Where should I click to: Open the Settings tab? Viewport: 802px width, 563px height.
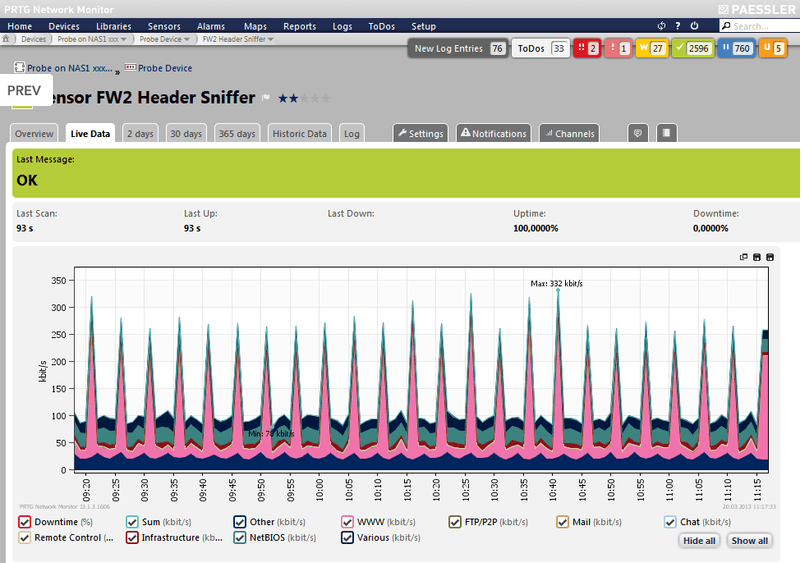click(x=420, y=133)
